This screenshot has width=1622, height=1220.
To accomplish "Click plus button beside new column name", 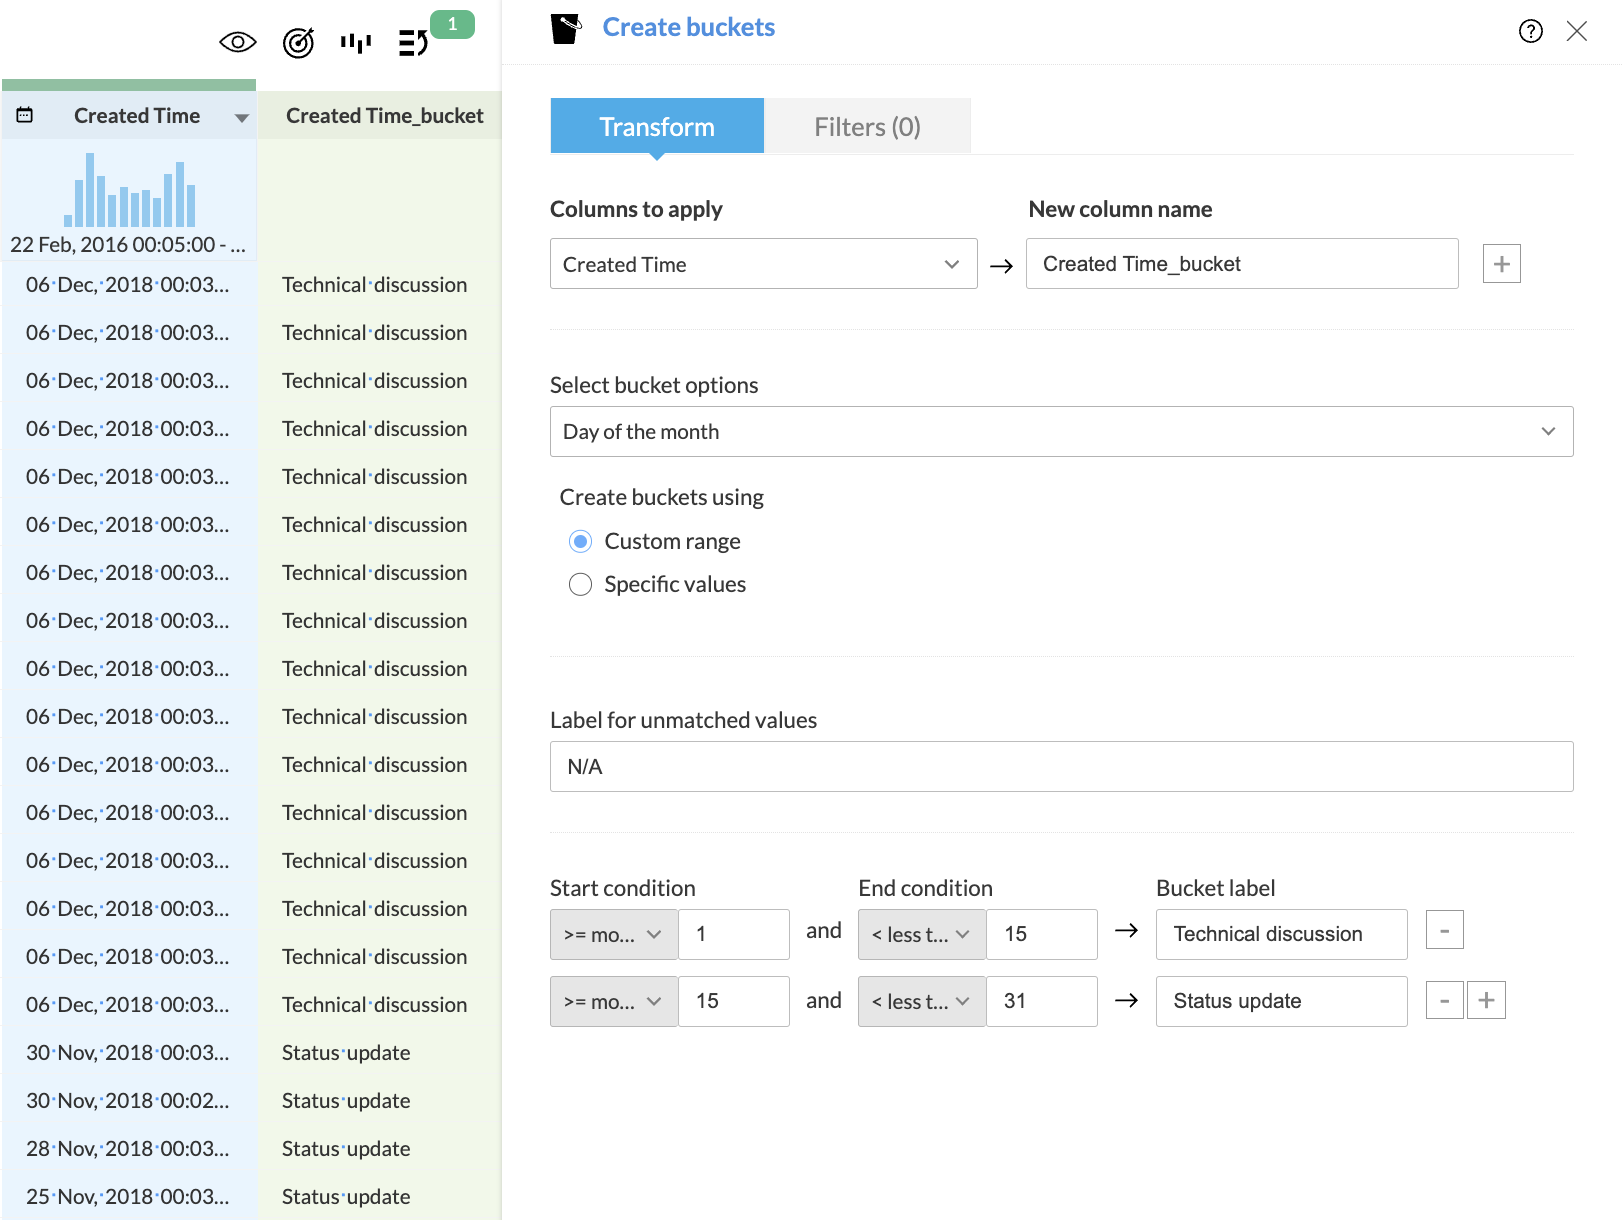I will click(1501, 264).
